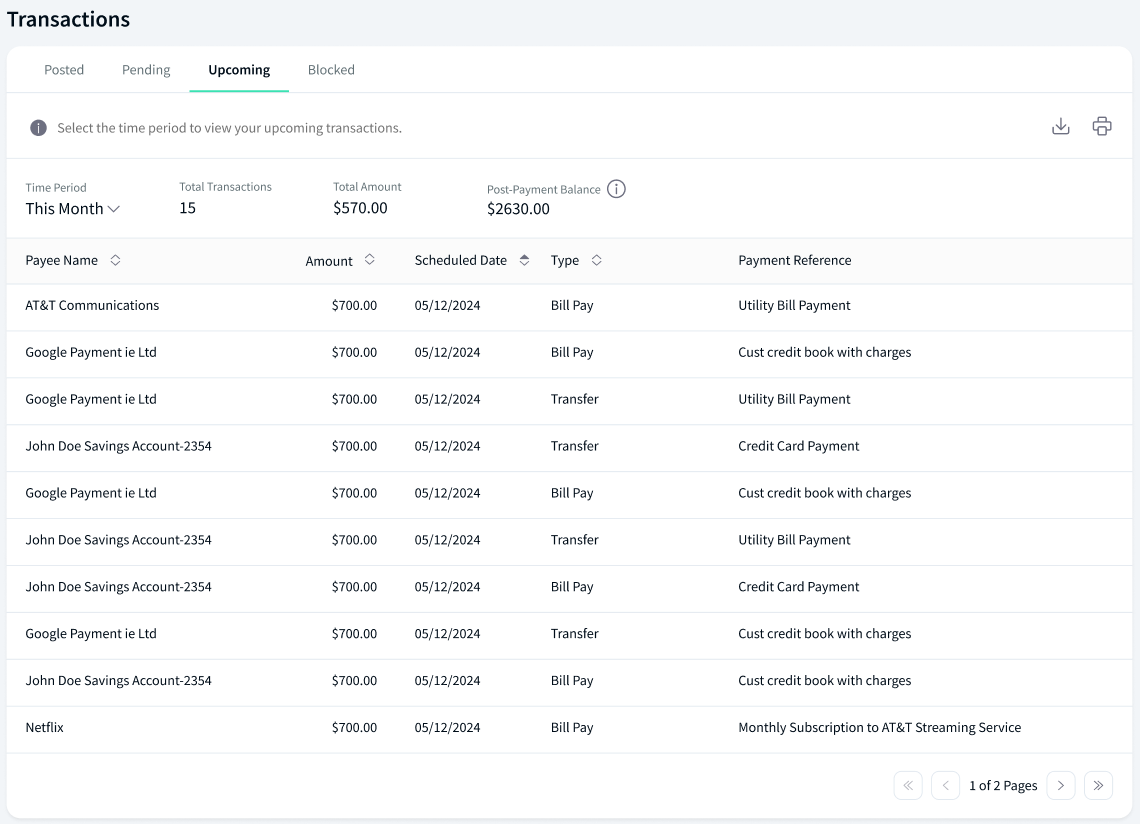Select the Netflix payee row
Screen dimensions: 1140x824
(x=569, y=729)
